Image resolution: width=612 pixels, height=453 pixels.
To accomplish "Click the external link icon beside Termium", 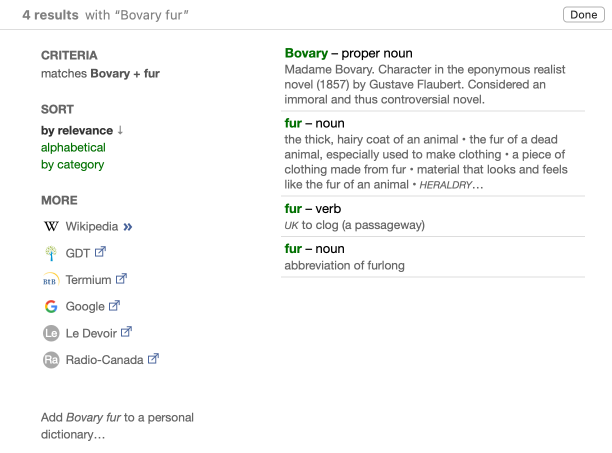I will (x=121, y=279).
